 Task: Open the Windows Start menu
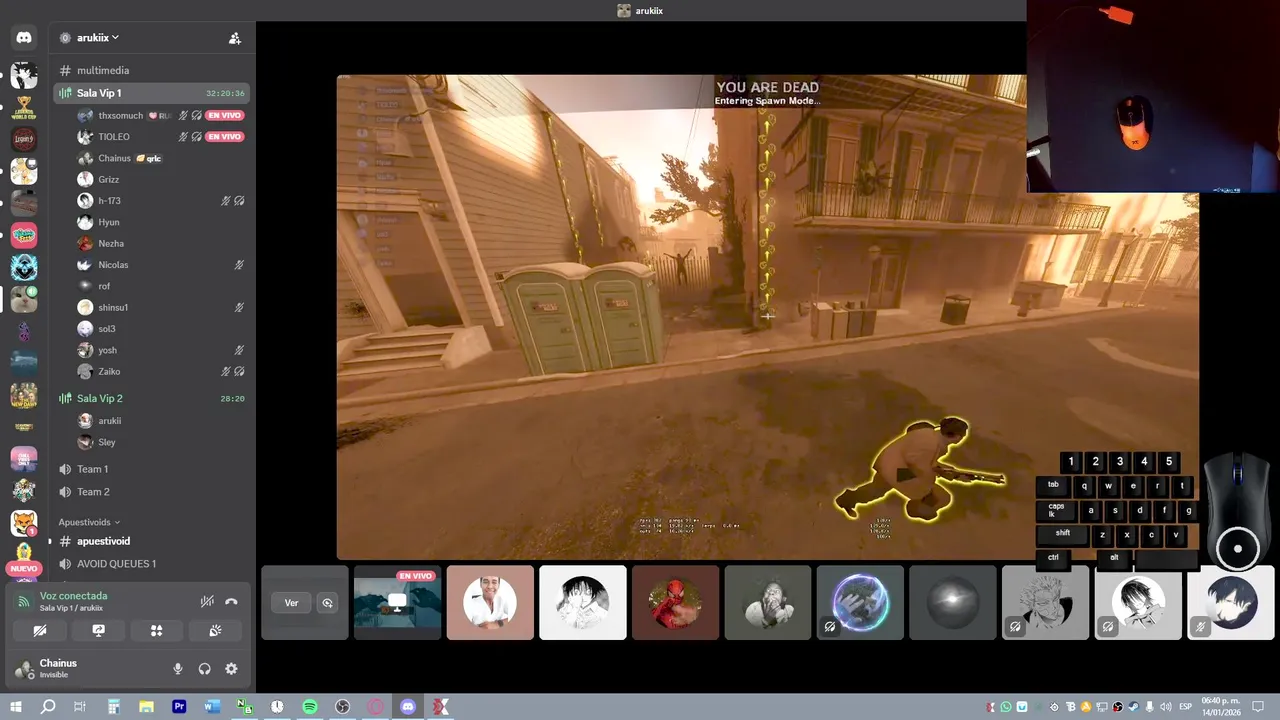click(x=16, y=707)
